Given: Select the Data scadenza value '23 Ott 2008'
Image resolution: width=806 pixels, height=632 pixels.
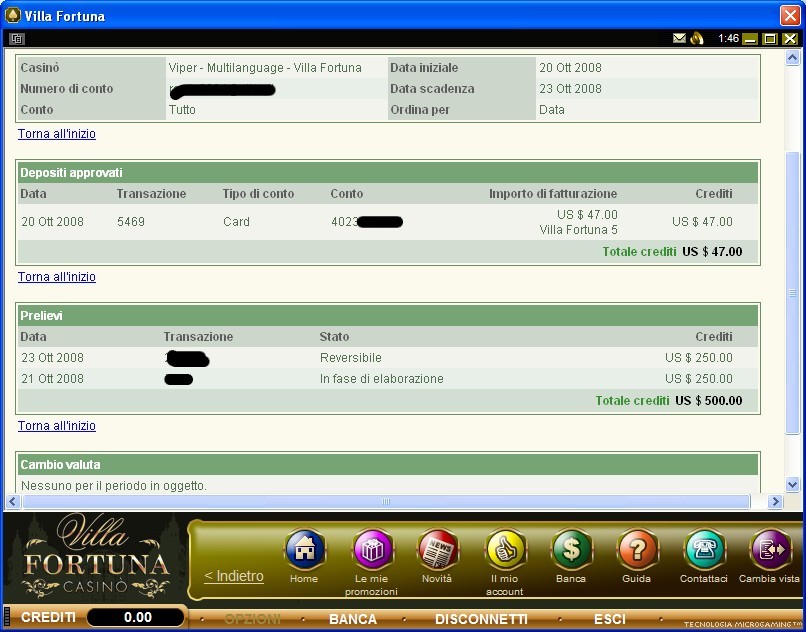Looking at the screenshot, I should [570, 89].
